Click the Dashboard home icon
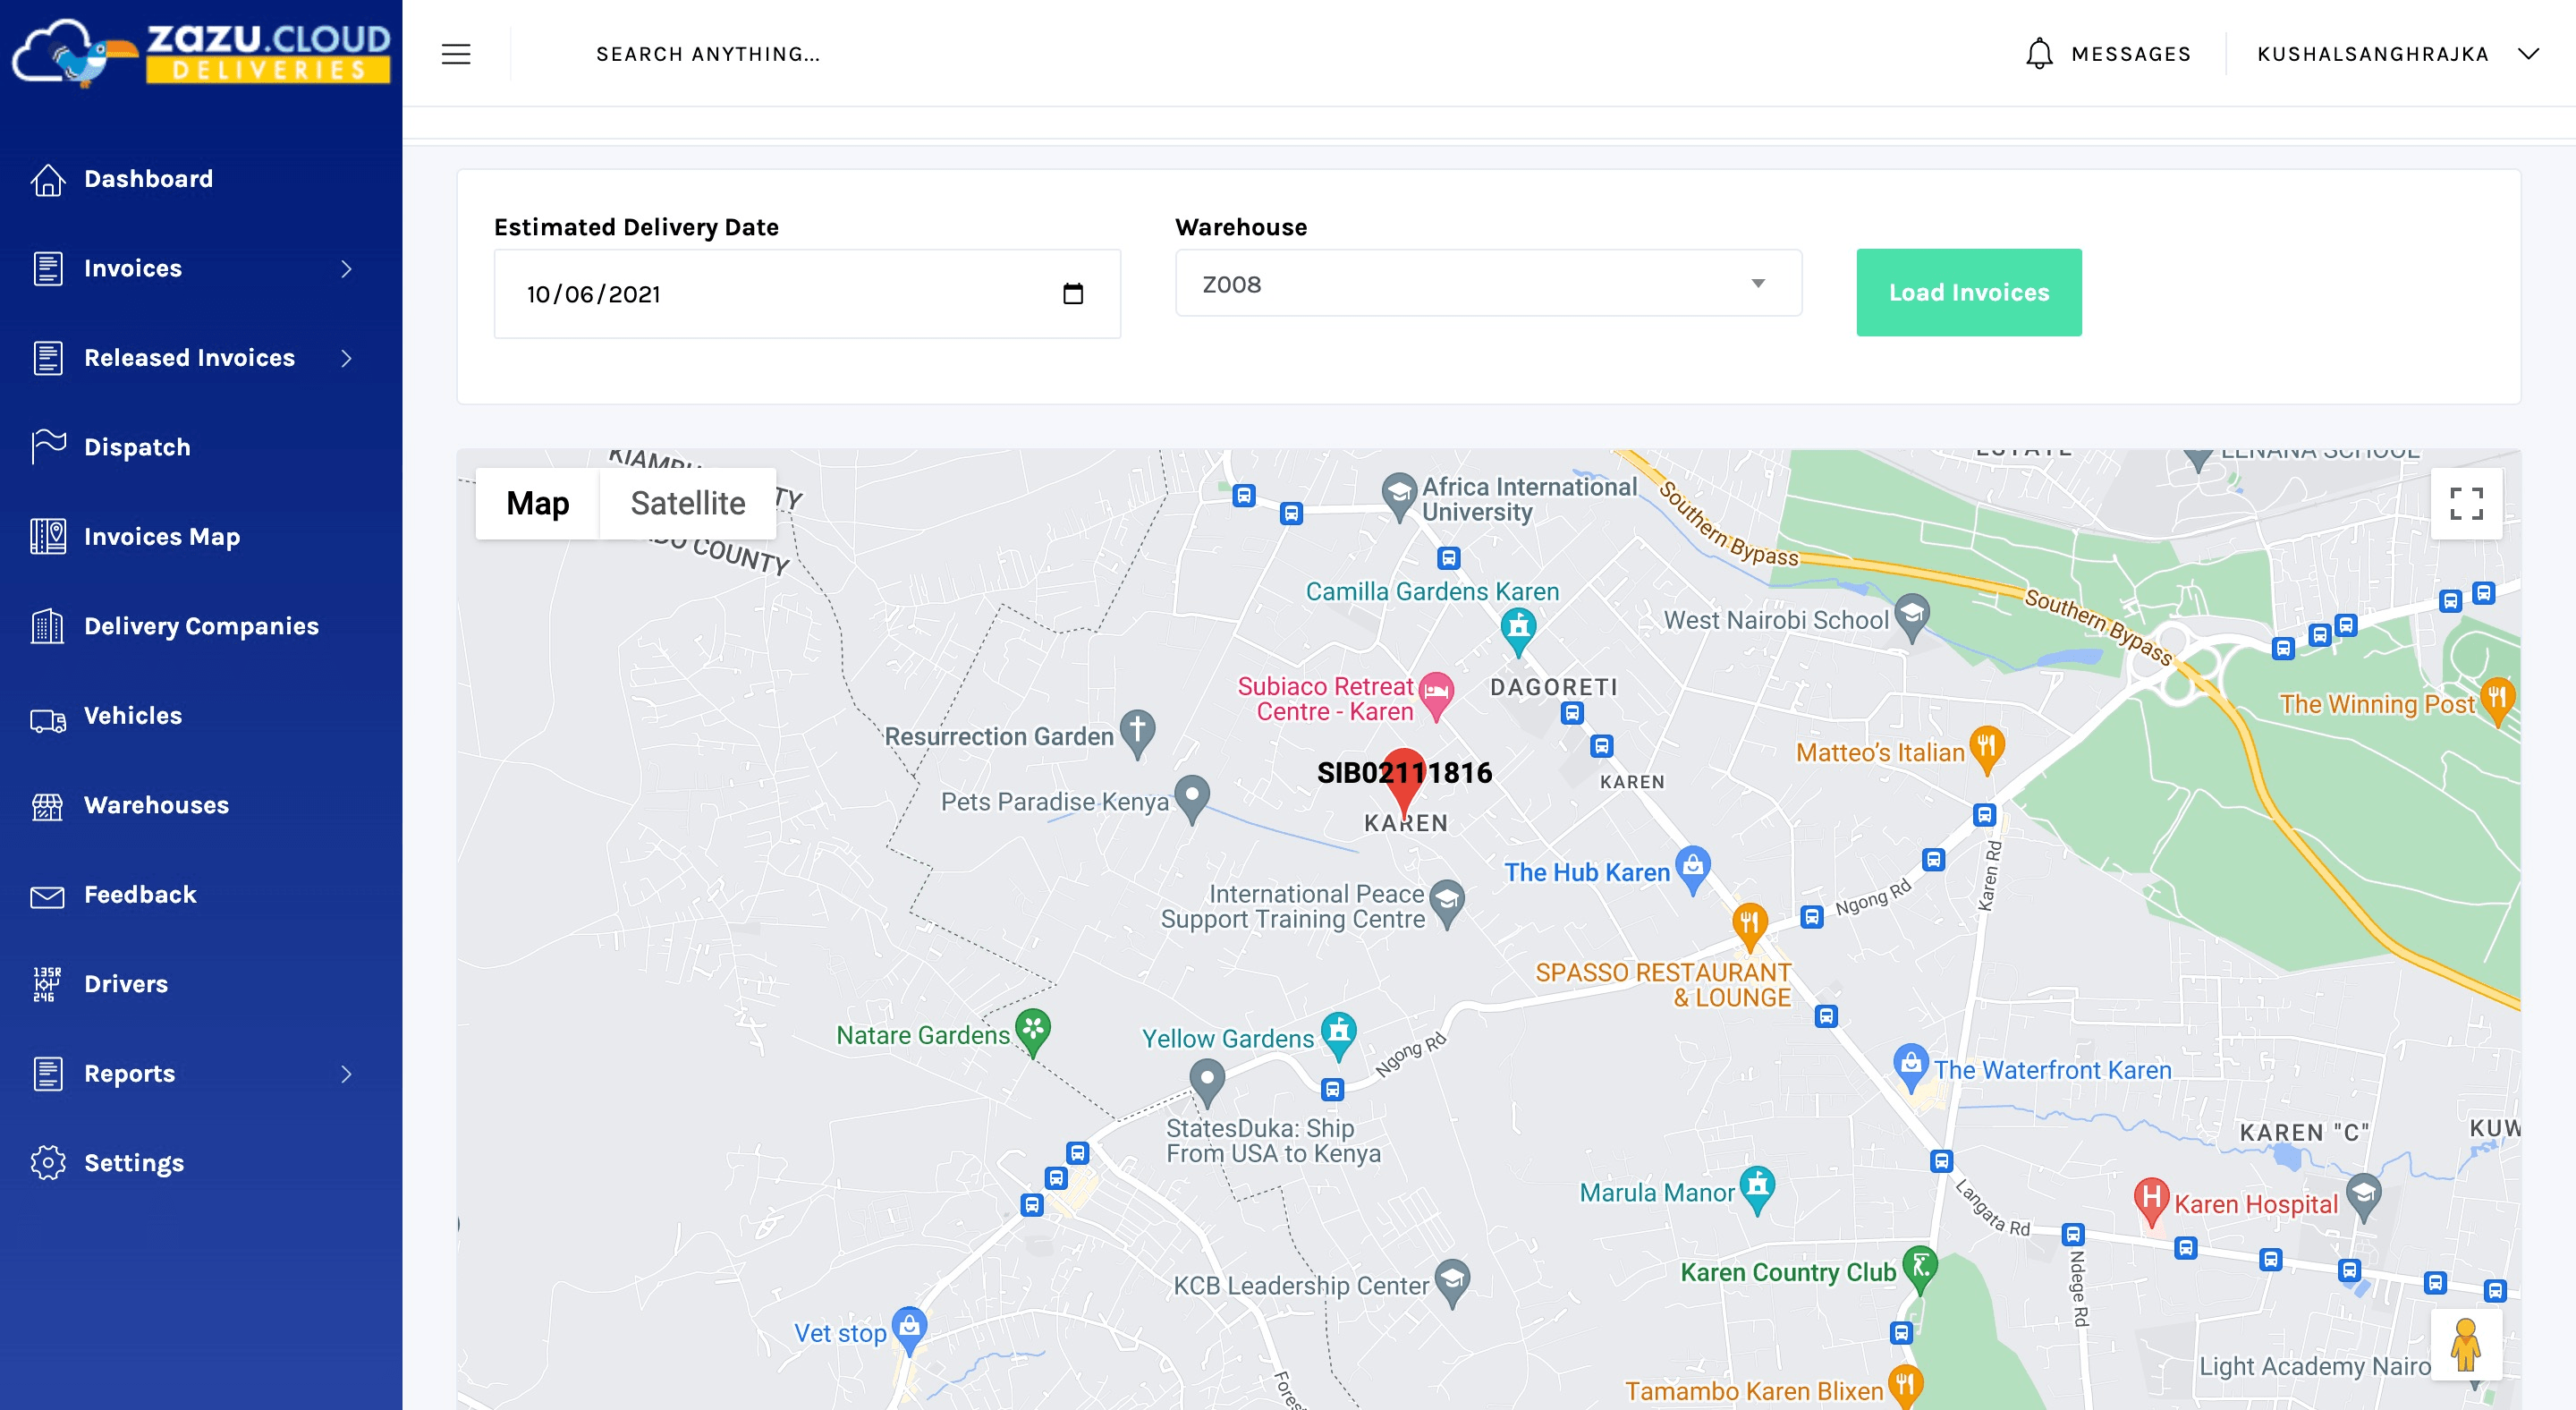The height and width of the screenshot is (1410, 2576). pyautogui.click(x=47, y=180)
